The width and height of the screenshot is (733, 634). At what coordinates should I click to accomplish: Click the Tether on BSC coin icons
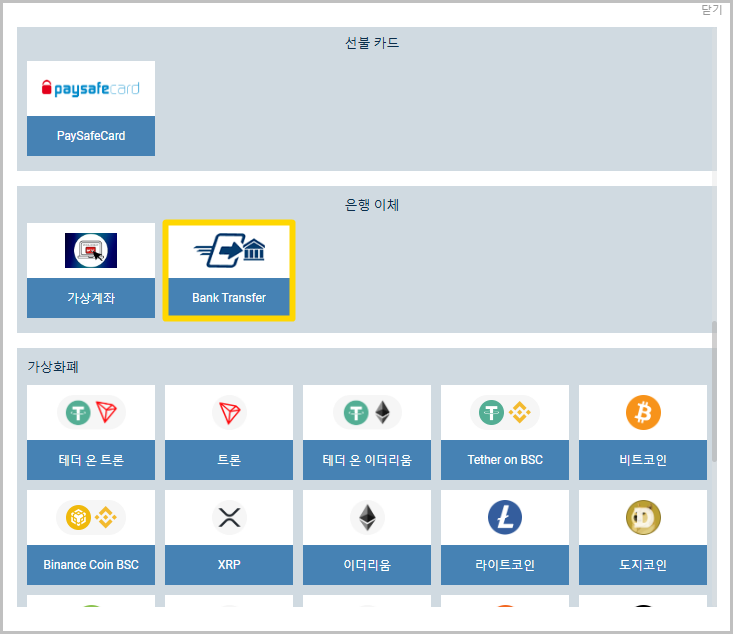tap(505, 412)
